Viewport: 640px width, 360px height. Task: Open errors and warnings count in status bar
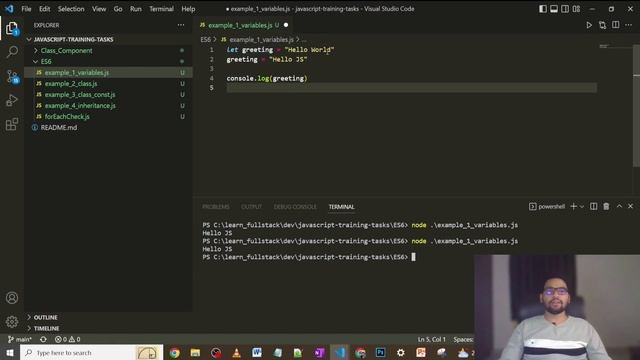(x=68, y=339)
